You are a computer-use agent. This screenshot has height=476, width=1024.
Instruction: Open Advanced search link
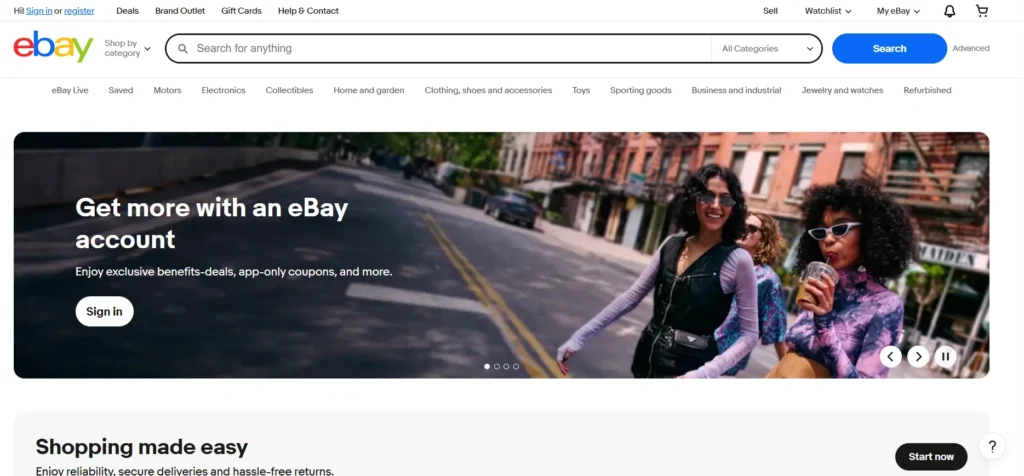click(971, 48)
